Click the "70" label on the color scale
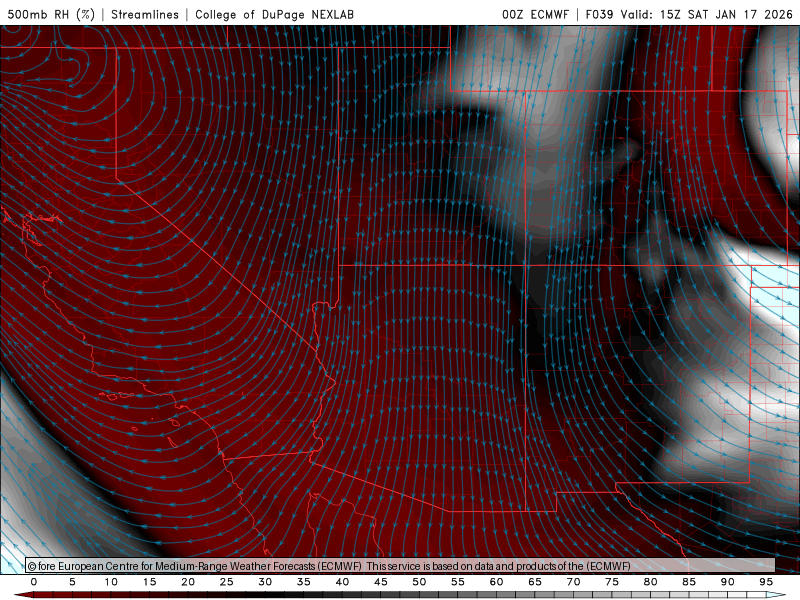800x600 pixels. coord(573,582)
